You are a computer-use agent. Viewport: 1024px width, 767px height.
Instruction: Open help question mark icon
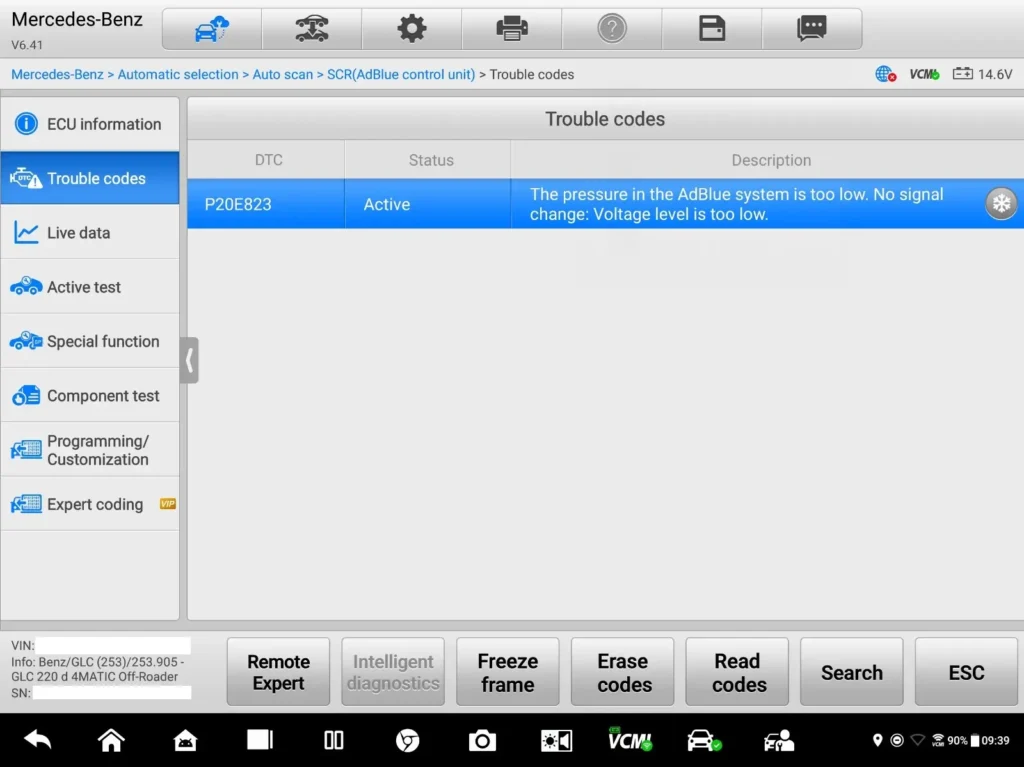coord(611,29)
